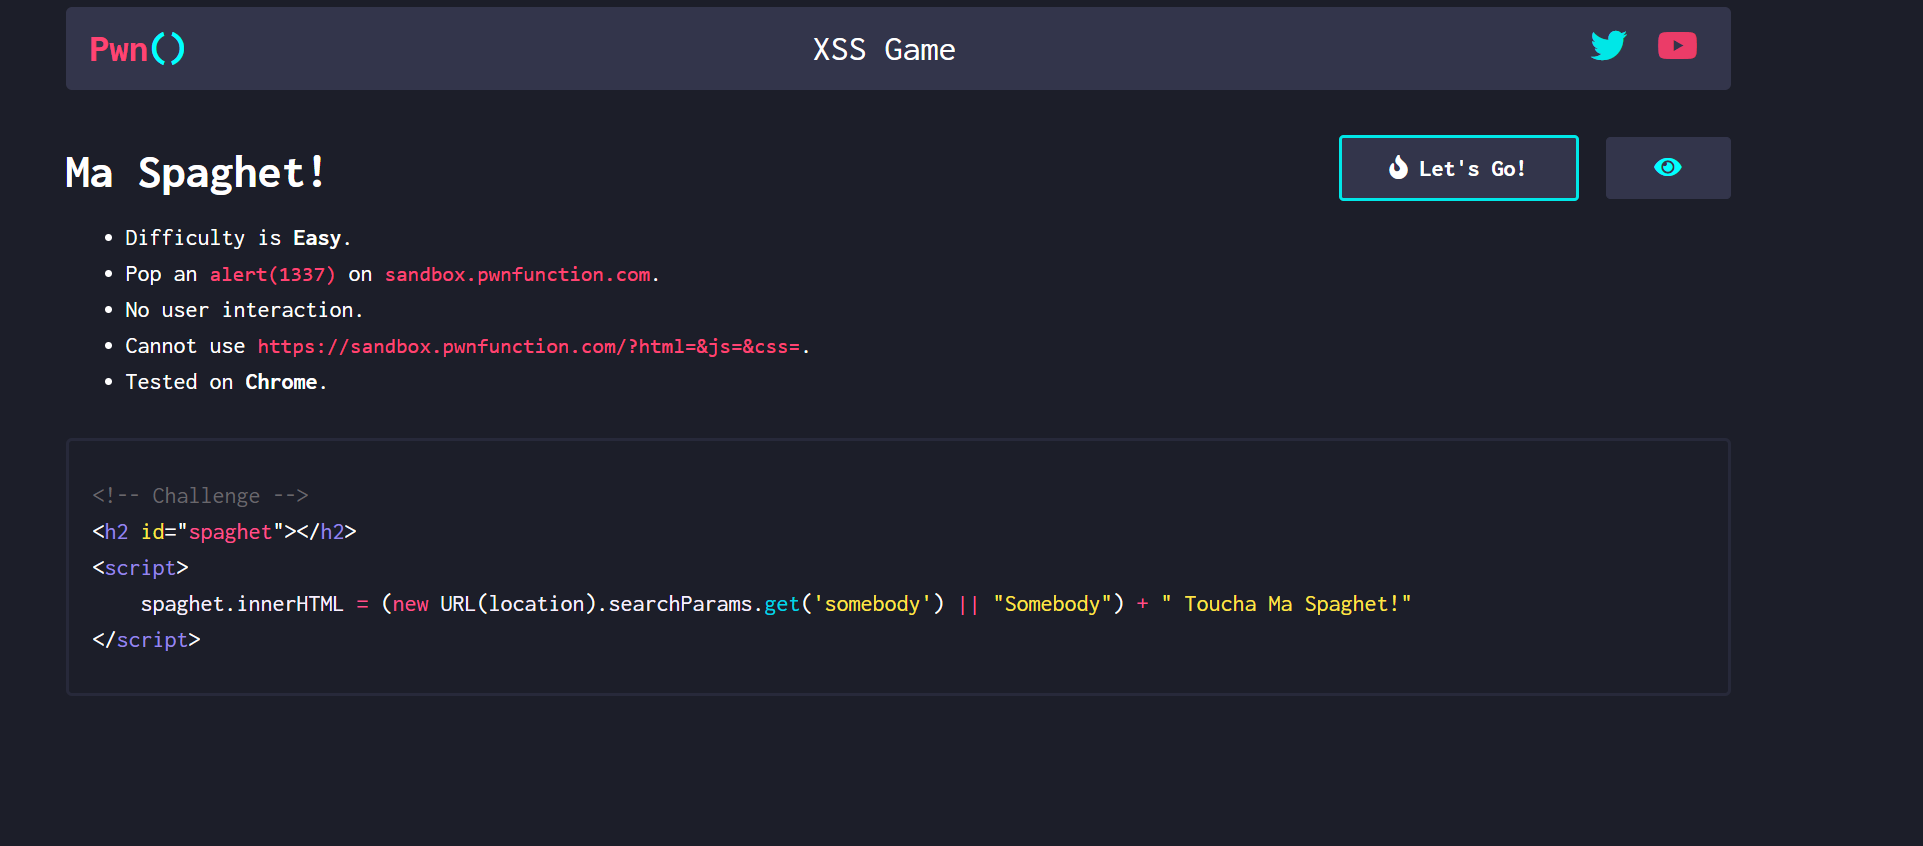Click the Pwn() logo
This screenshot has width=1923, height=846.
coord(137,49)
